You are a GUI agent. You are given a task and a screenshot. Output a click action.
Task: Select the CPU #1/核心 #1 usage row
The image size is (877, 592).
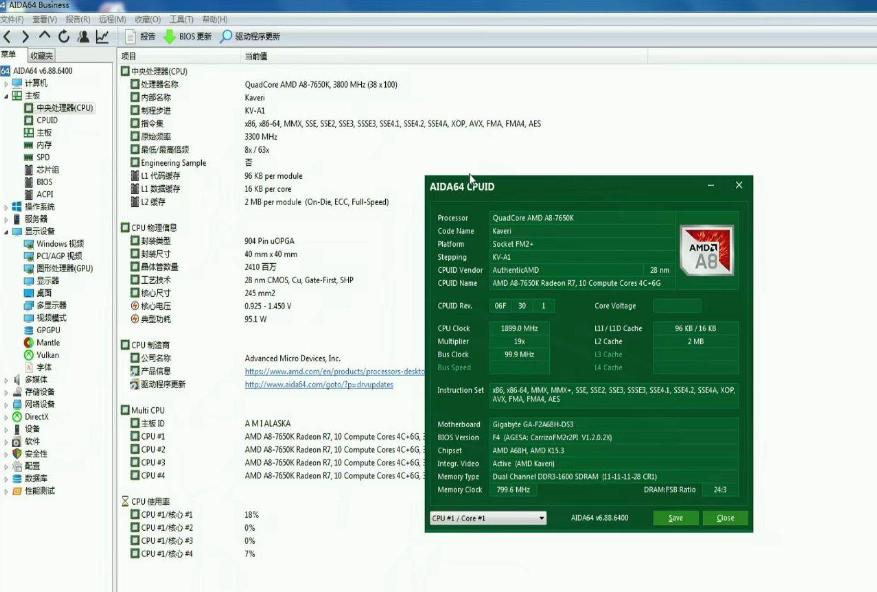(x=195, y=515)
